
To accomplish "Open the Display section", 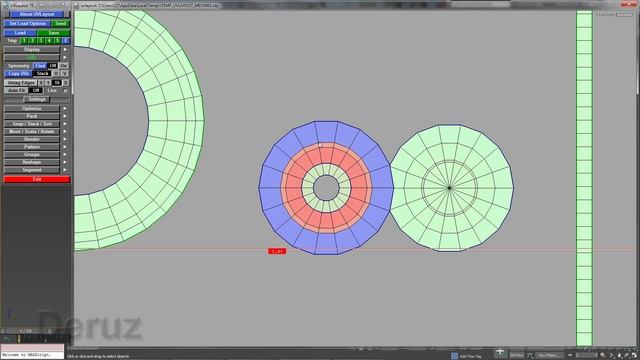I will click(32, 50).
